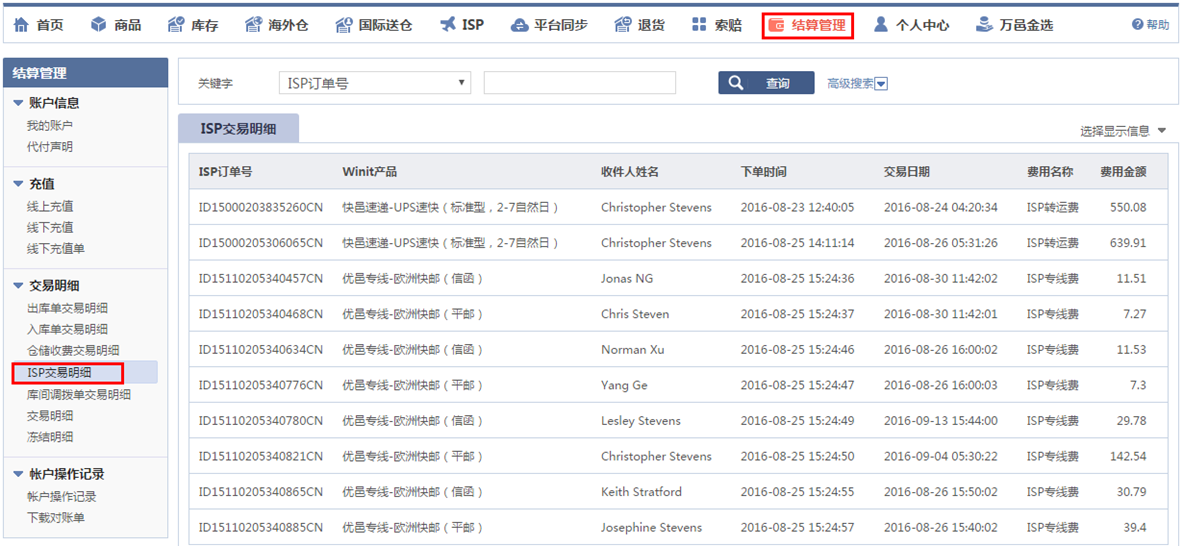
Task: Click the cloud icon beside 平台同步
Action: (519, 25)
